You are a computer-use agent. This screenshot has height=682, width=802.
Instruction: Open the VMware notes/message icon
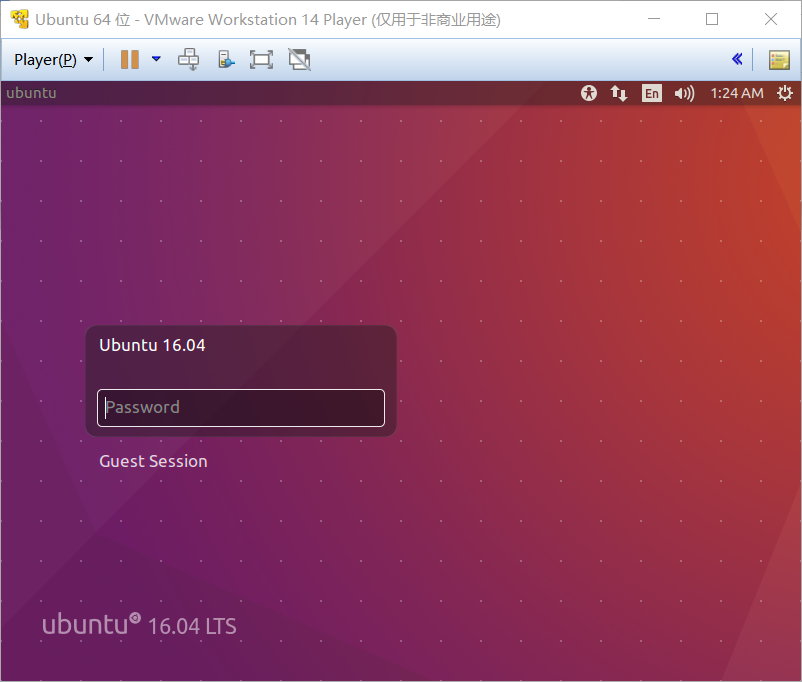779,60
